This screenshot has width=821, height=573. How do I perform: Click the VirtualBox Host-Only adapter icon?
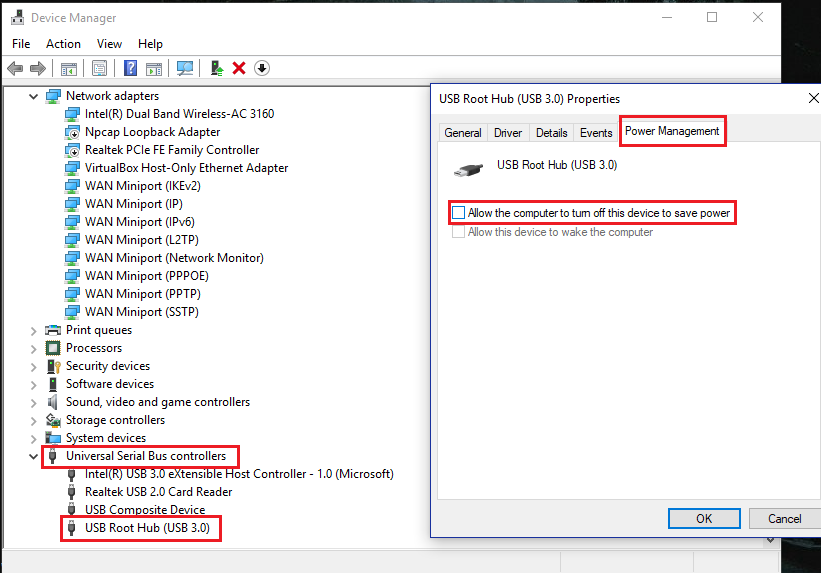pyautogui.click(x=72, y=168)
